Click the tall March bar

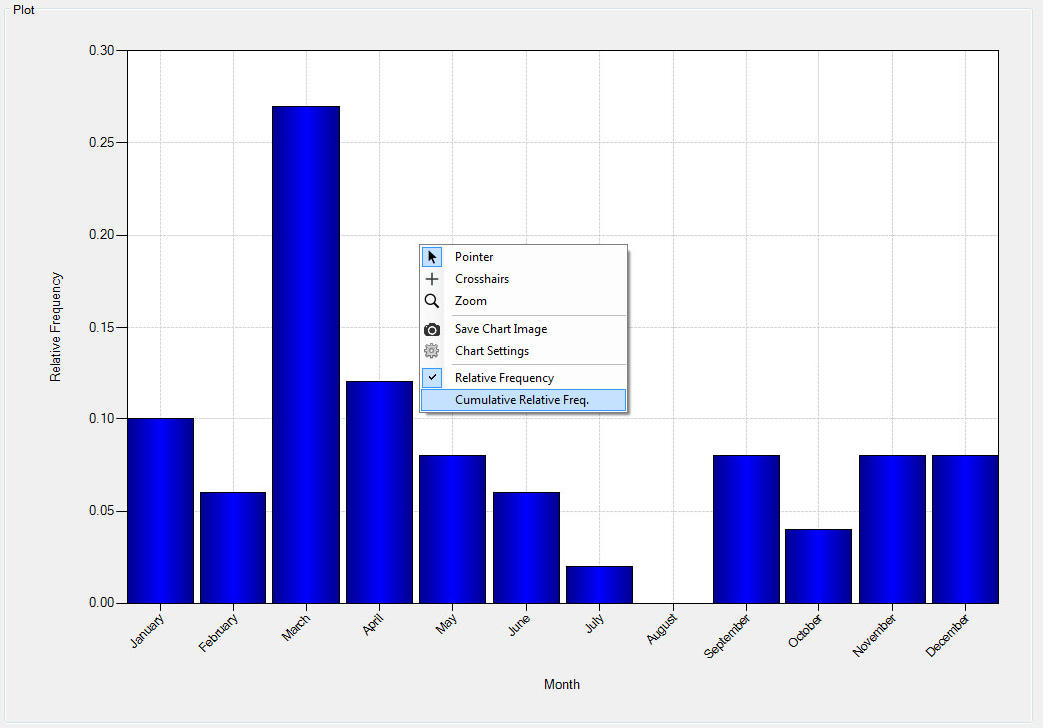pos(306,350)
